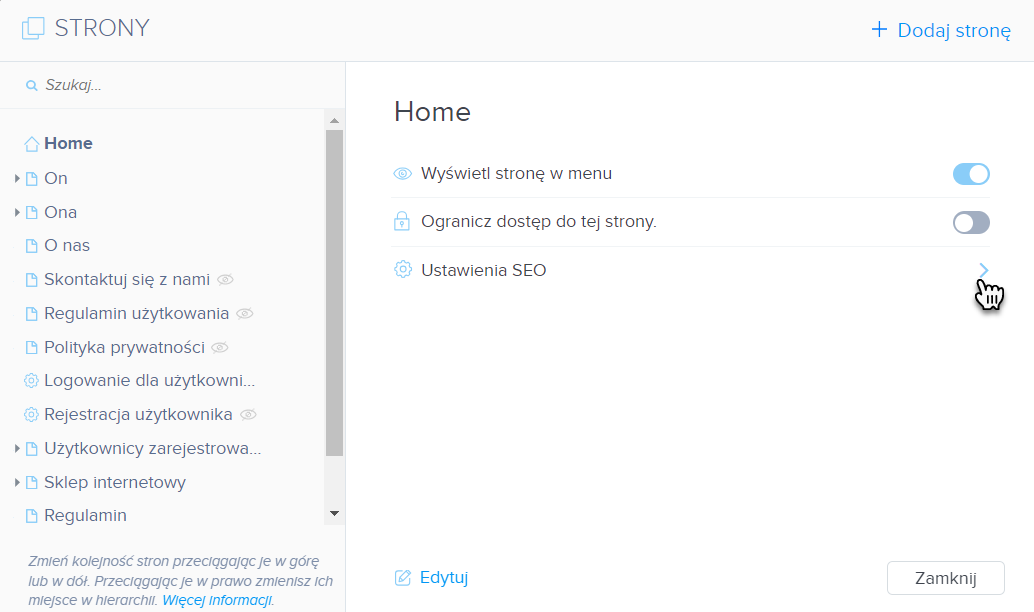Screen dimensions: 1034x612
Task: Select the Regulamin page
Action: click(x=85, y=516)
